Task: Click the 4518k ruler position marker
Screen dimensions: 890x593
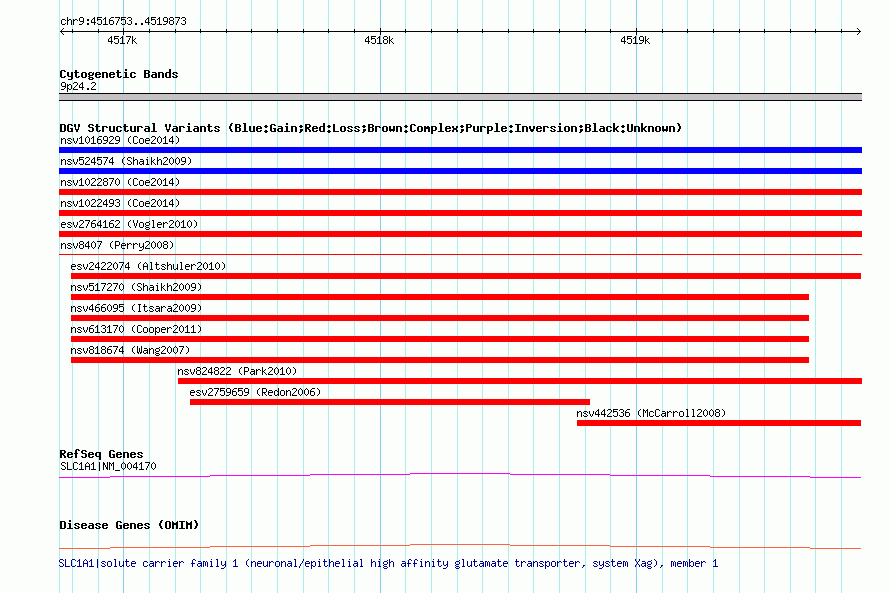Action: 379,41
